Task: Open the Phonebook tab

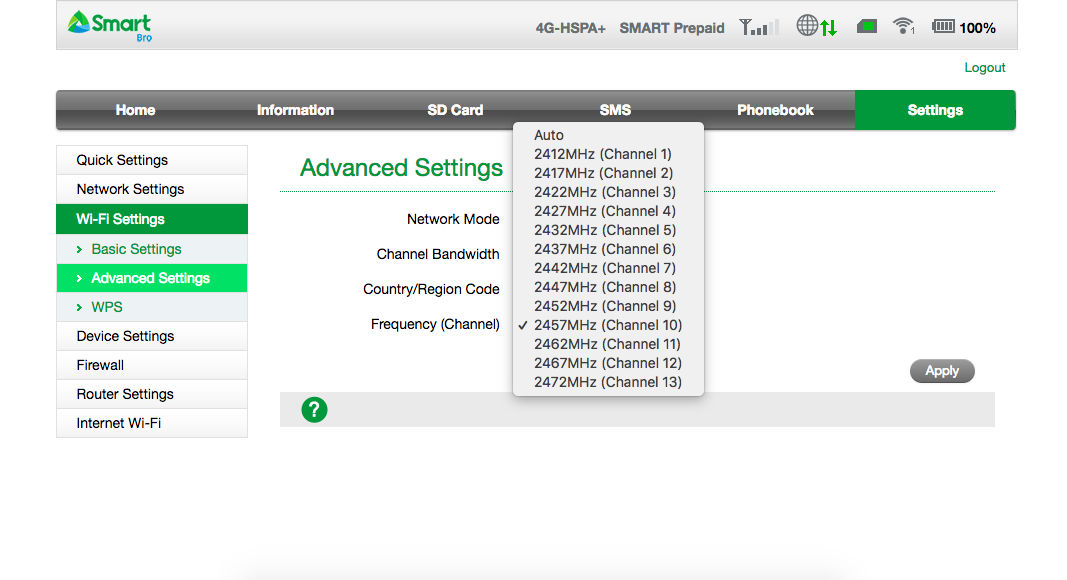Action: point(775,110)
